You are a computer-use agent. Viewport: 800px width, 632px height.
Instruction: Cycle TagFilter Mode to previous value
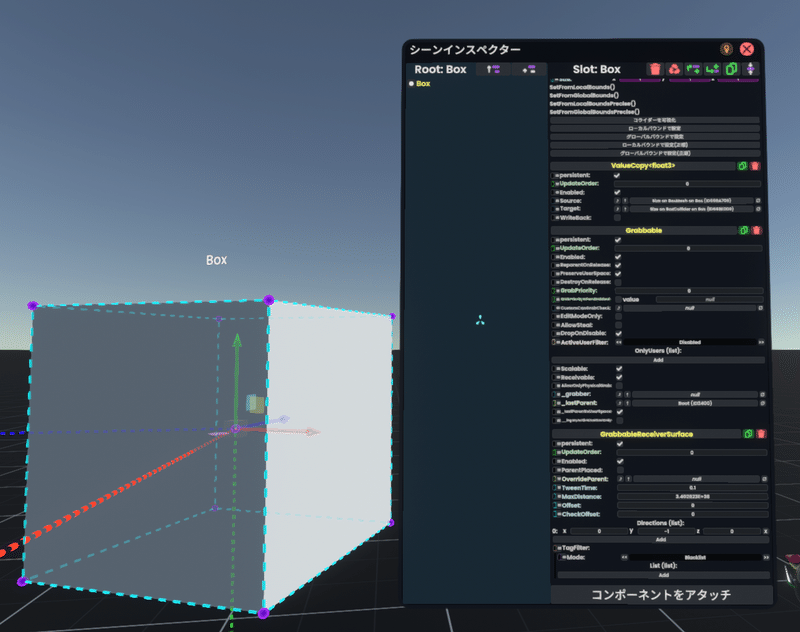[624, 558]
